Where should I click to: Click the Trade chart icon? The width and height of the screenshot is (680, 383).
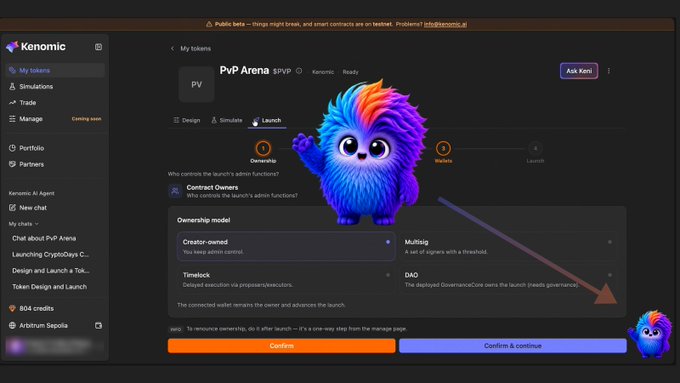[x=12, y=102]
